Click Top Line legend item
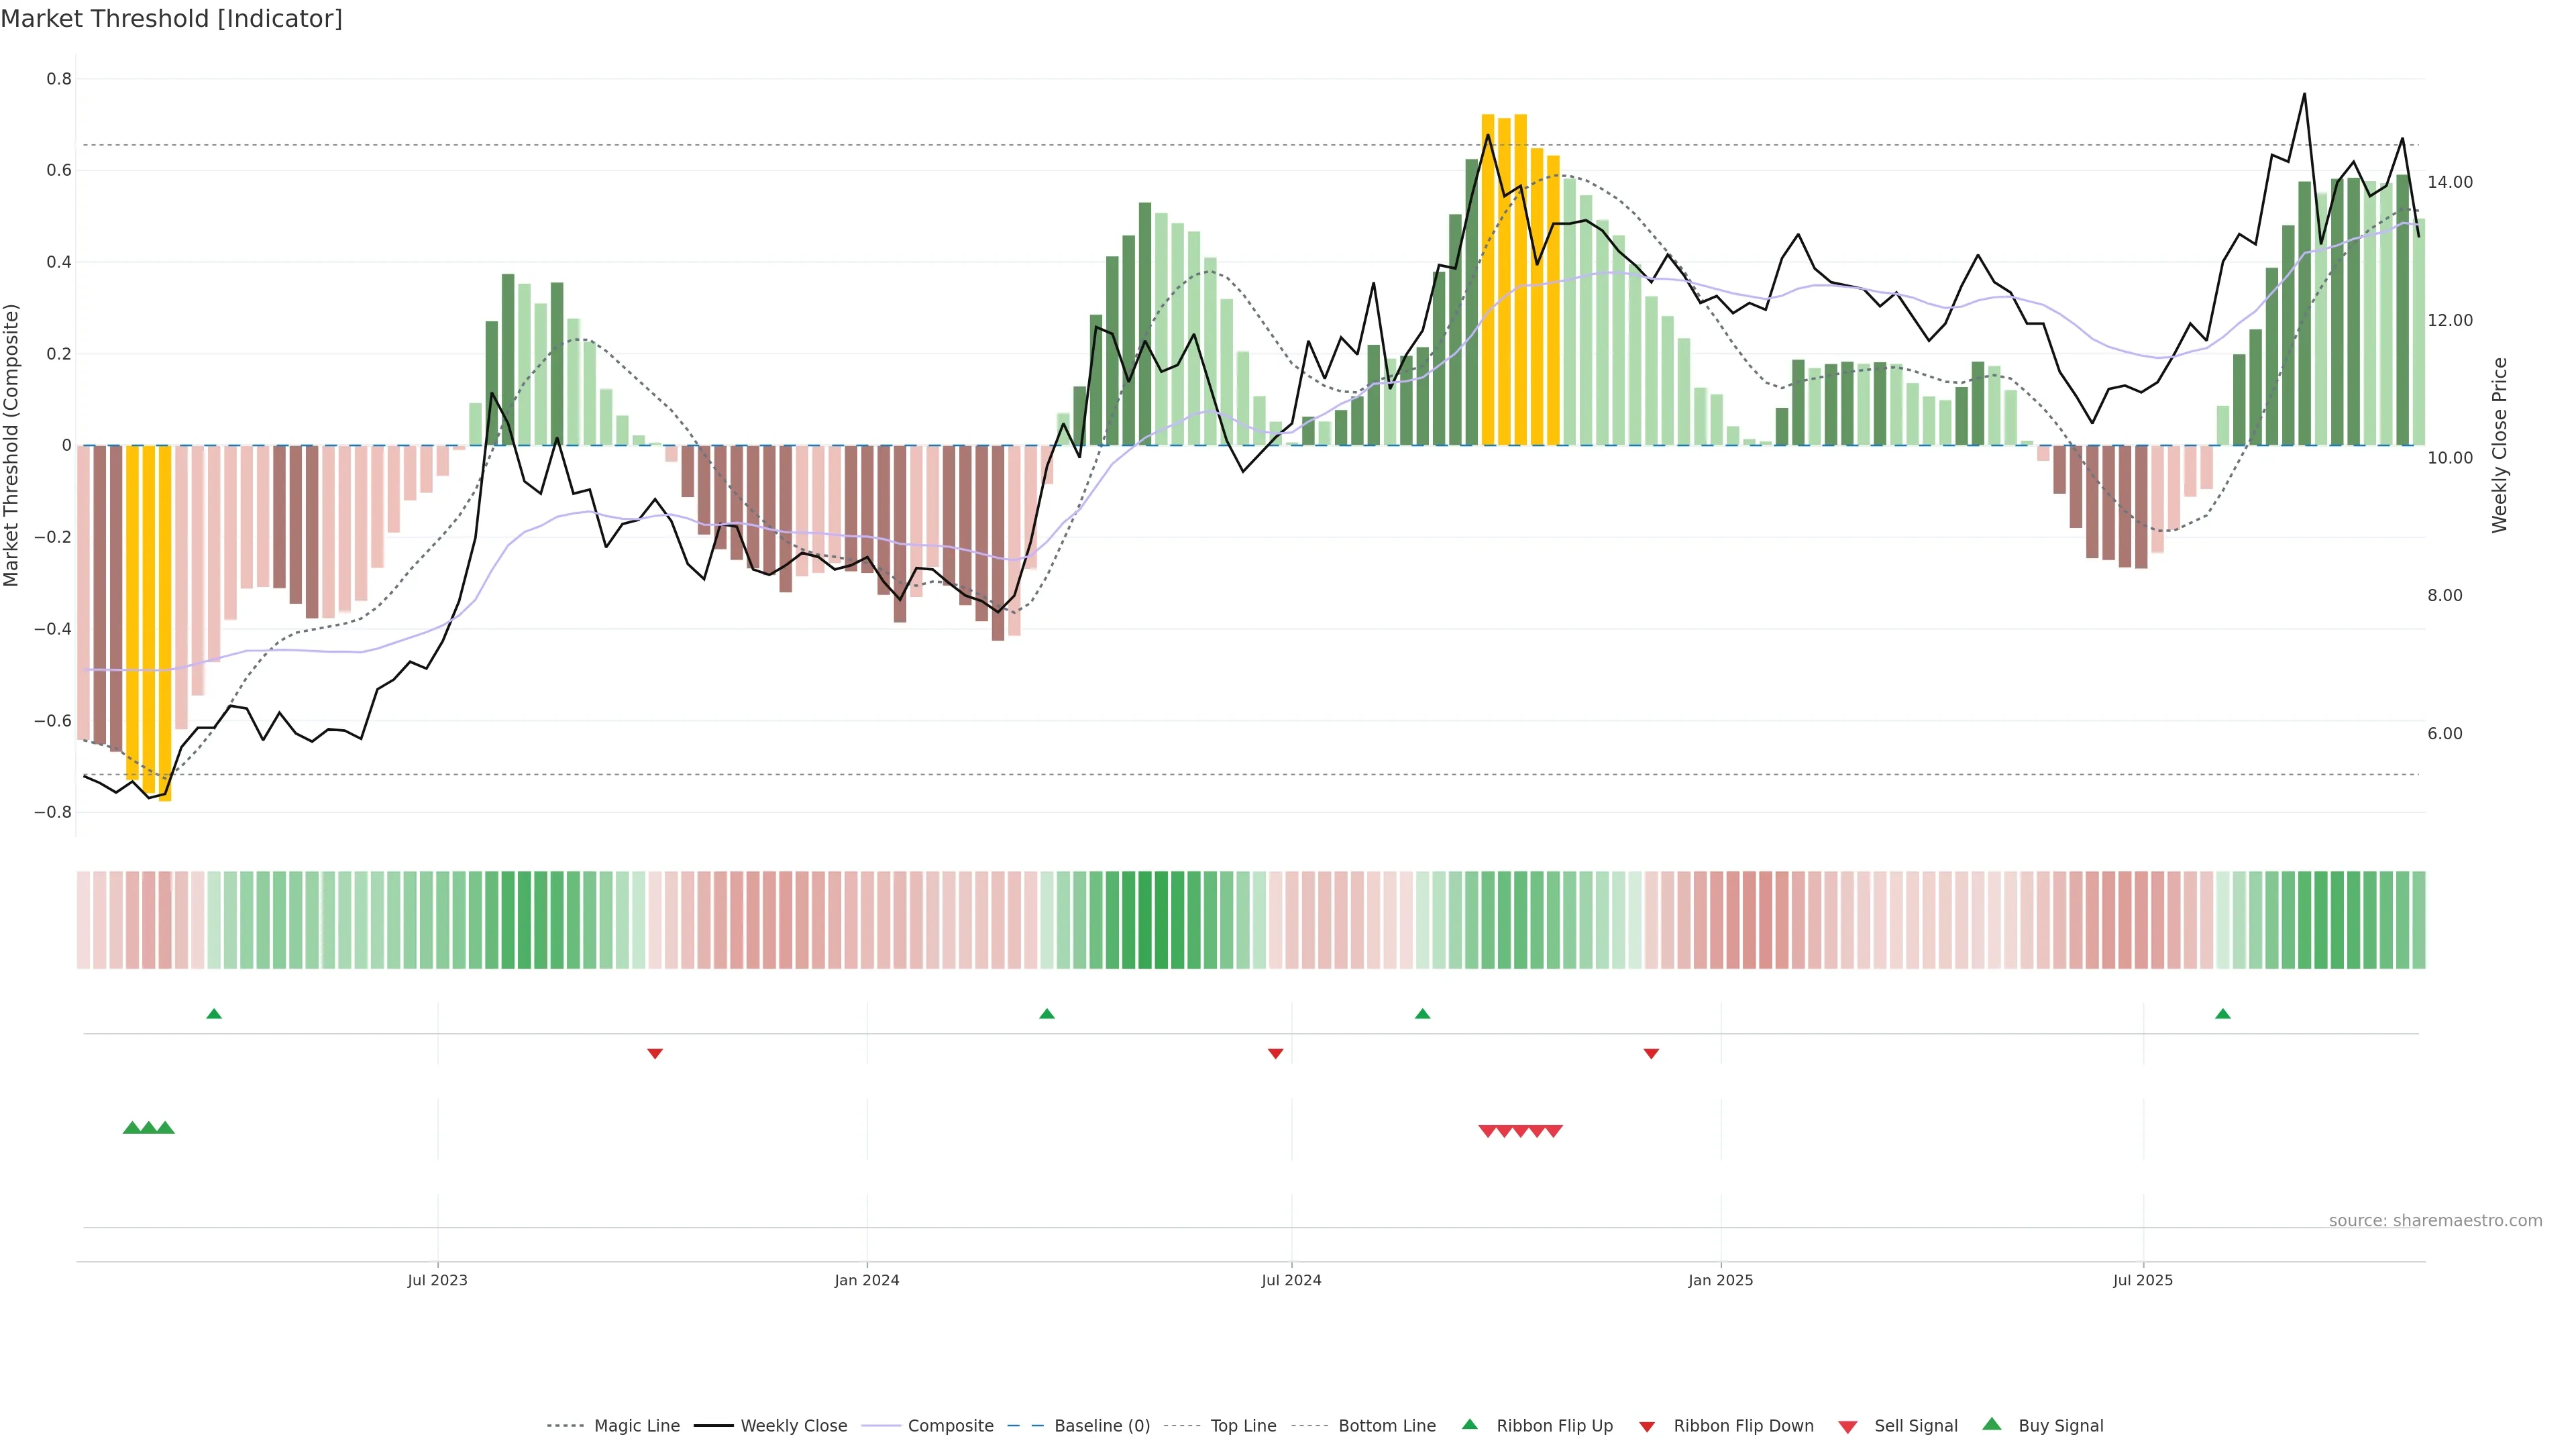This screenshot has width=2576, height=1449. 1243,1426
